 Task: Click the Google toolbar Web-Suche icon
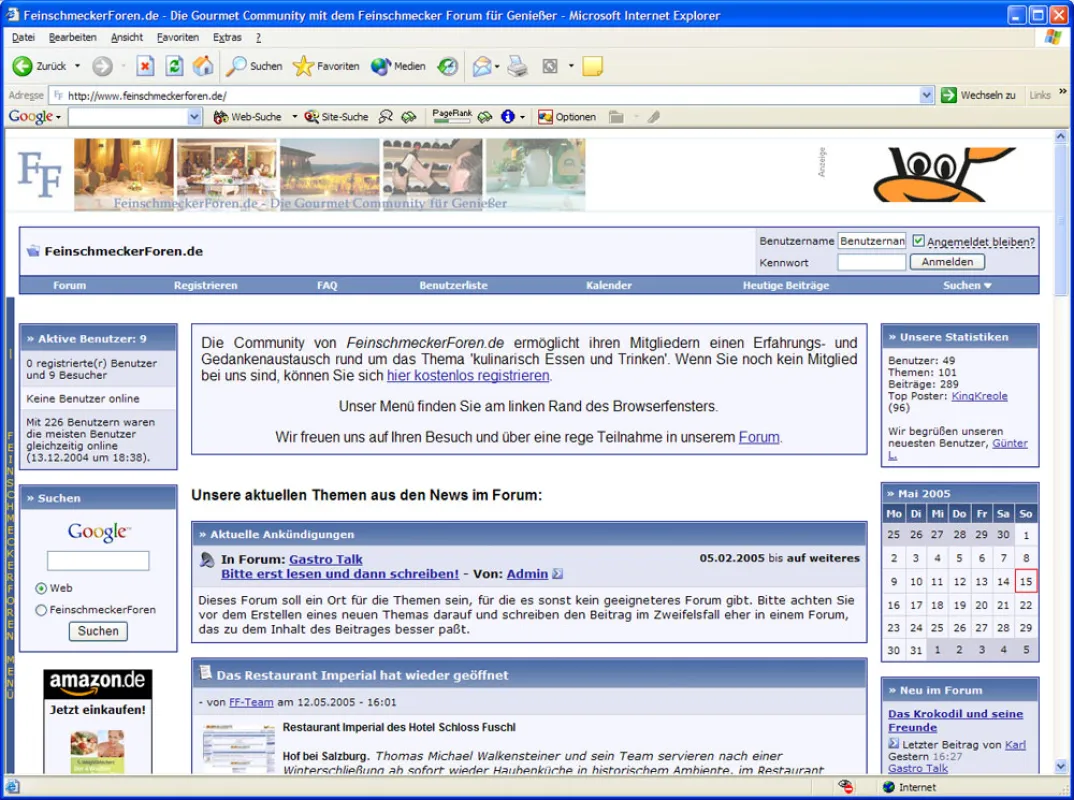[221, 117]
